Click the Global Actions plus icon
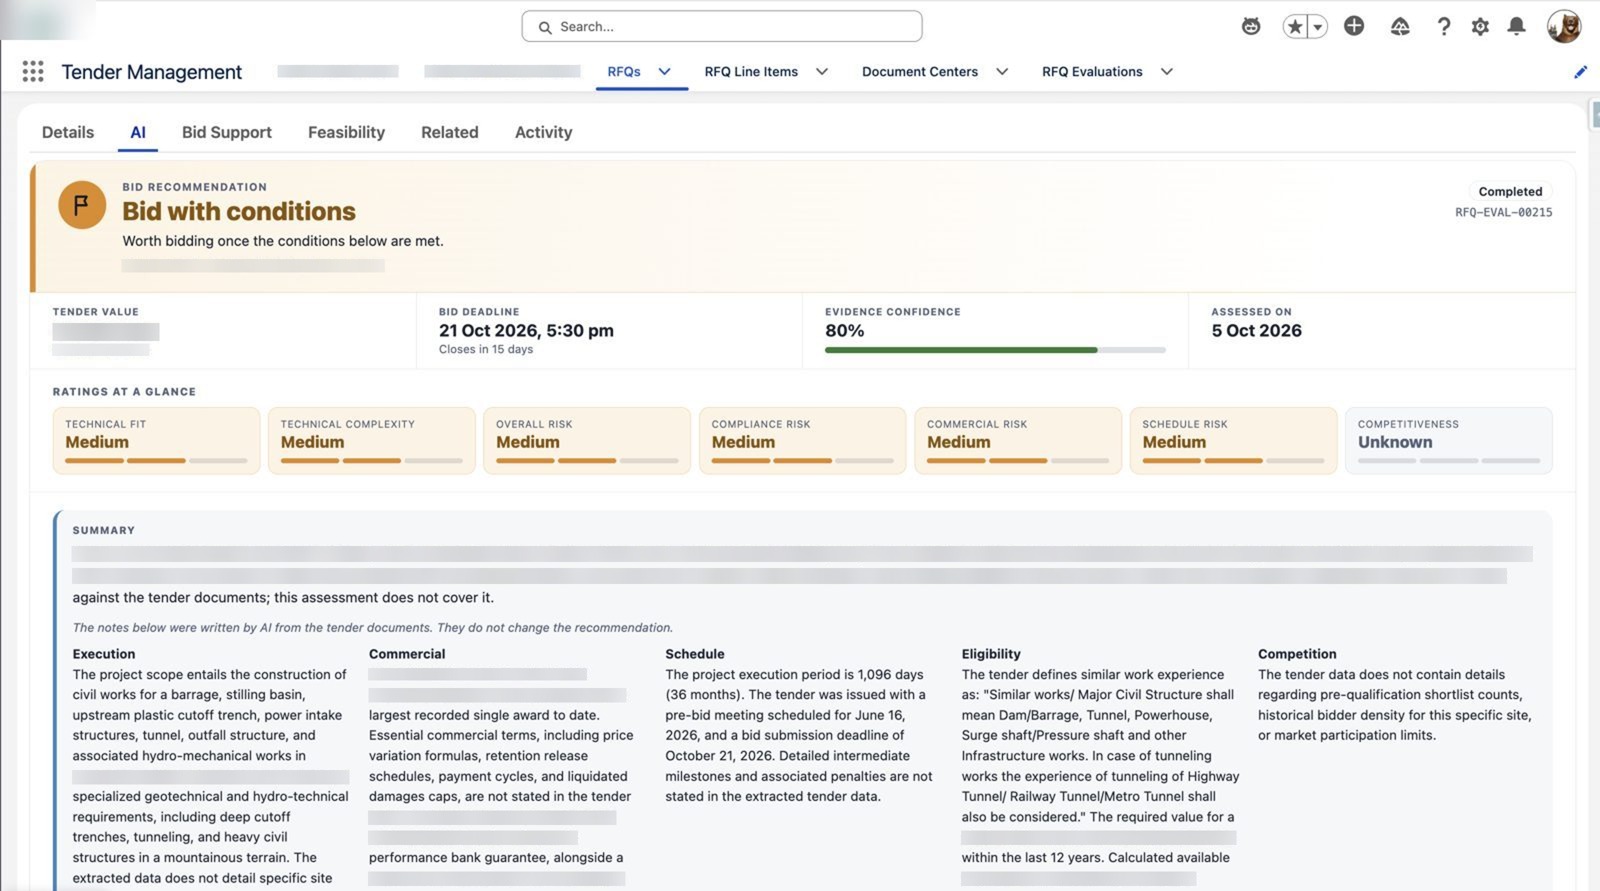This screenshot has width=1600, height=891. [1354, 26]
